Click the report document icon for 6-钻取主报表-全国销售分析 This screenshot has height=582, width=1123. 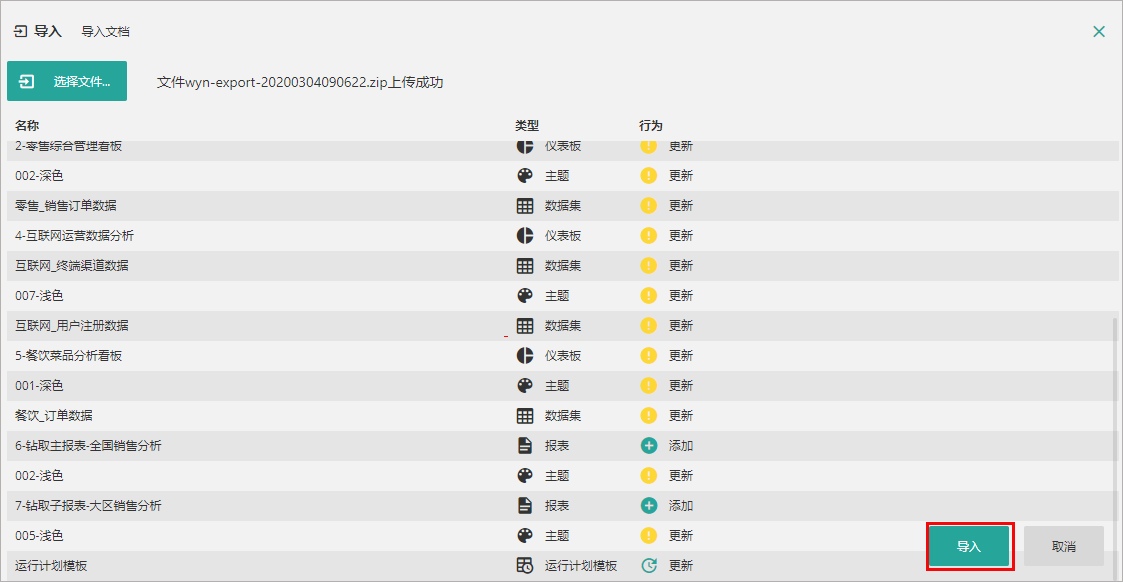(525, 446)
